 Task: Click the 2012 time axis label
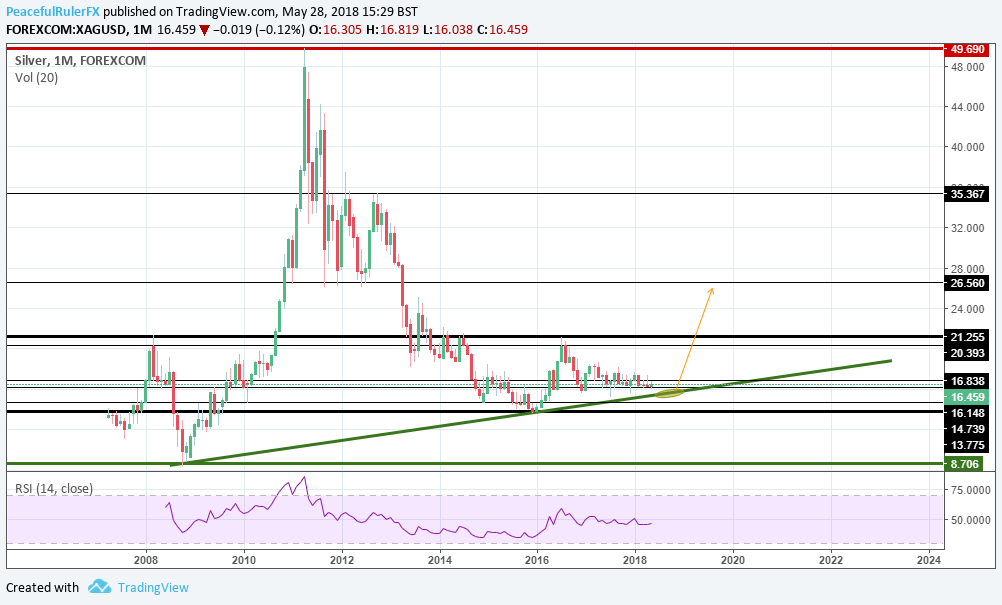pyautogui.click(x=341, y=560)
